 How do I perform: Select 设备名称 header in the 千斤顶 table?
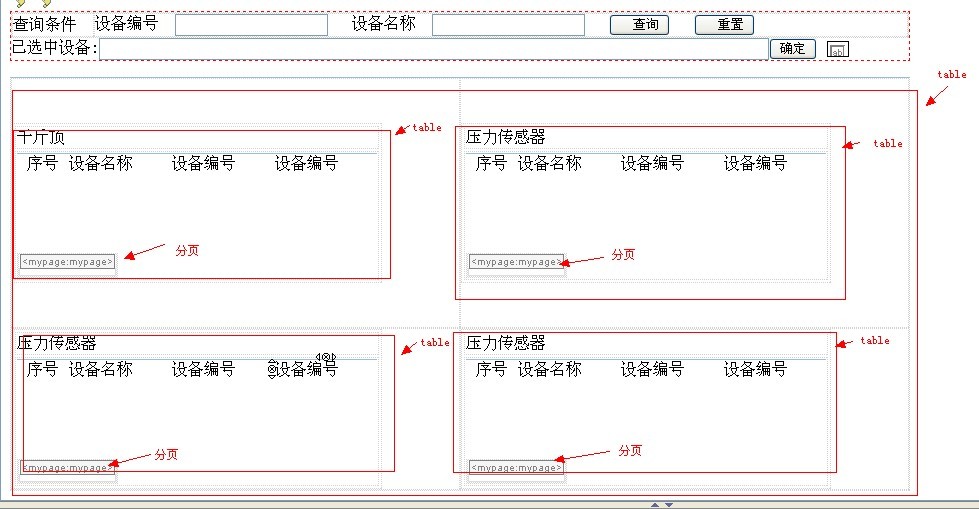click(x=101, y=164)
